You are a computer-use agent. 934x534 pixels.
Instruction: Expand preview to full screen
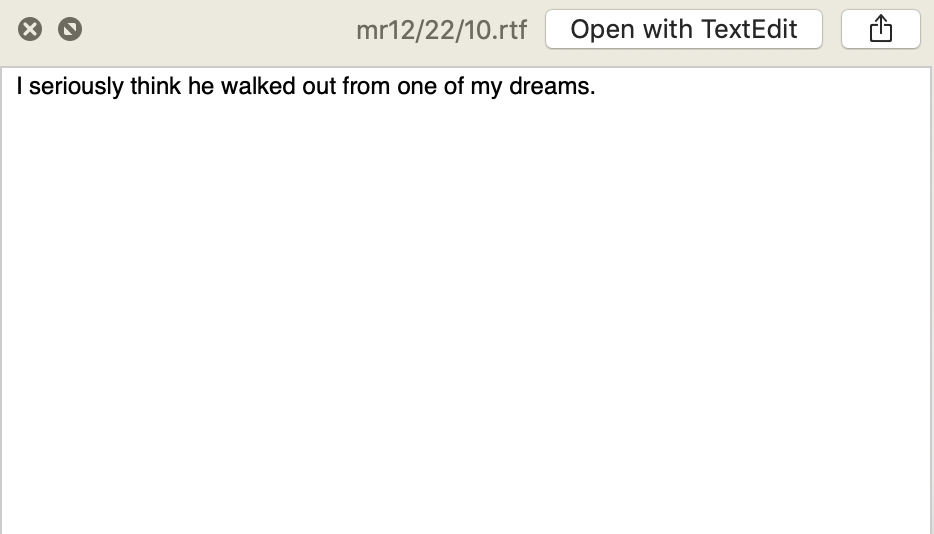click(70, 29)
